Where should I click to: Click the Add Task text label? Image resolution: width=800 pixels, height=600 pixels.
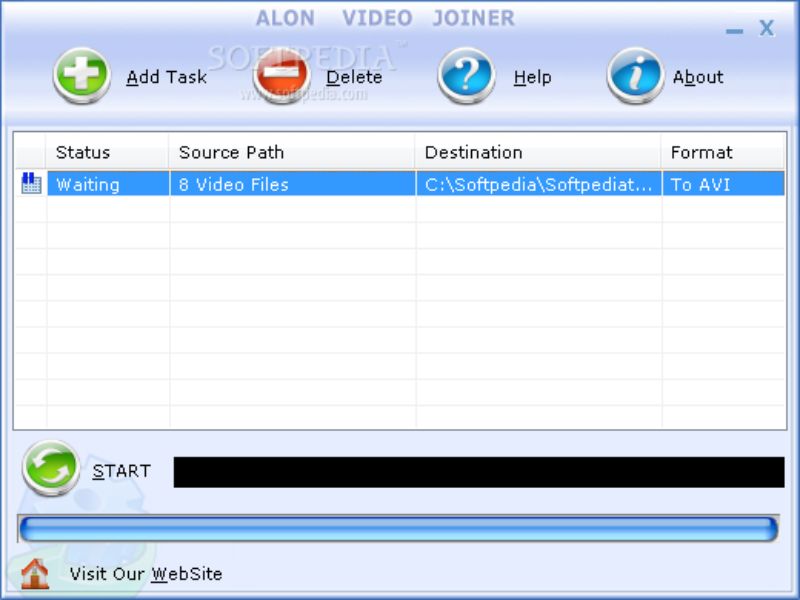pos(166,77)
